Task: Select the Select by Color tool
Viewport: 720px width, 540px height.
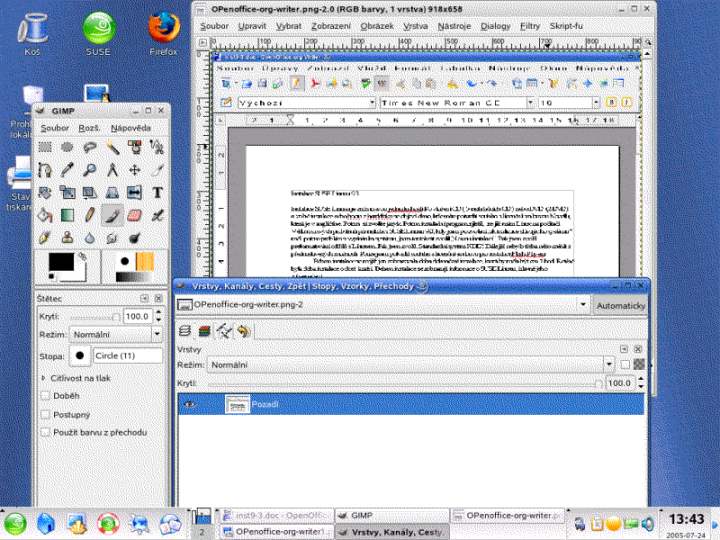Action: coord(135,147)
